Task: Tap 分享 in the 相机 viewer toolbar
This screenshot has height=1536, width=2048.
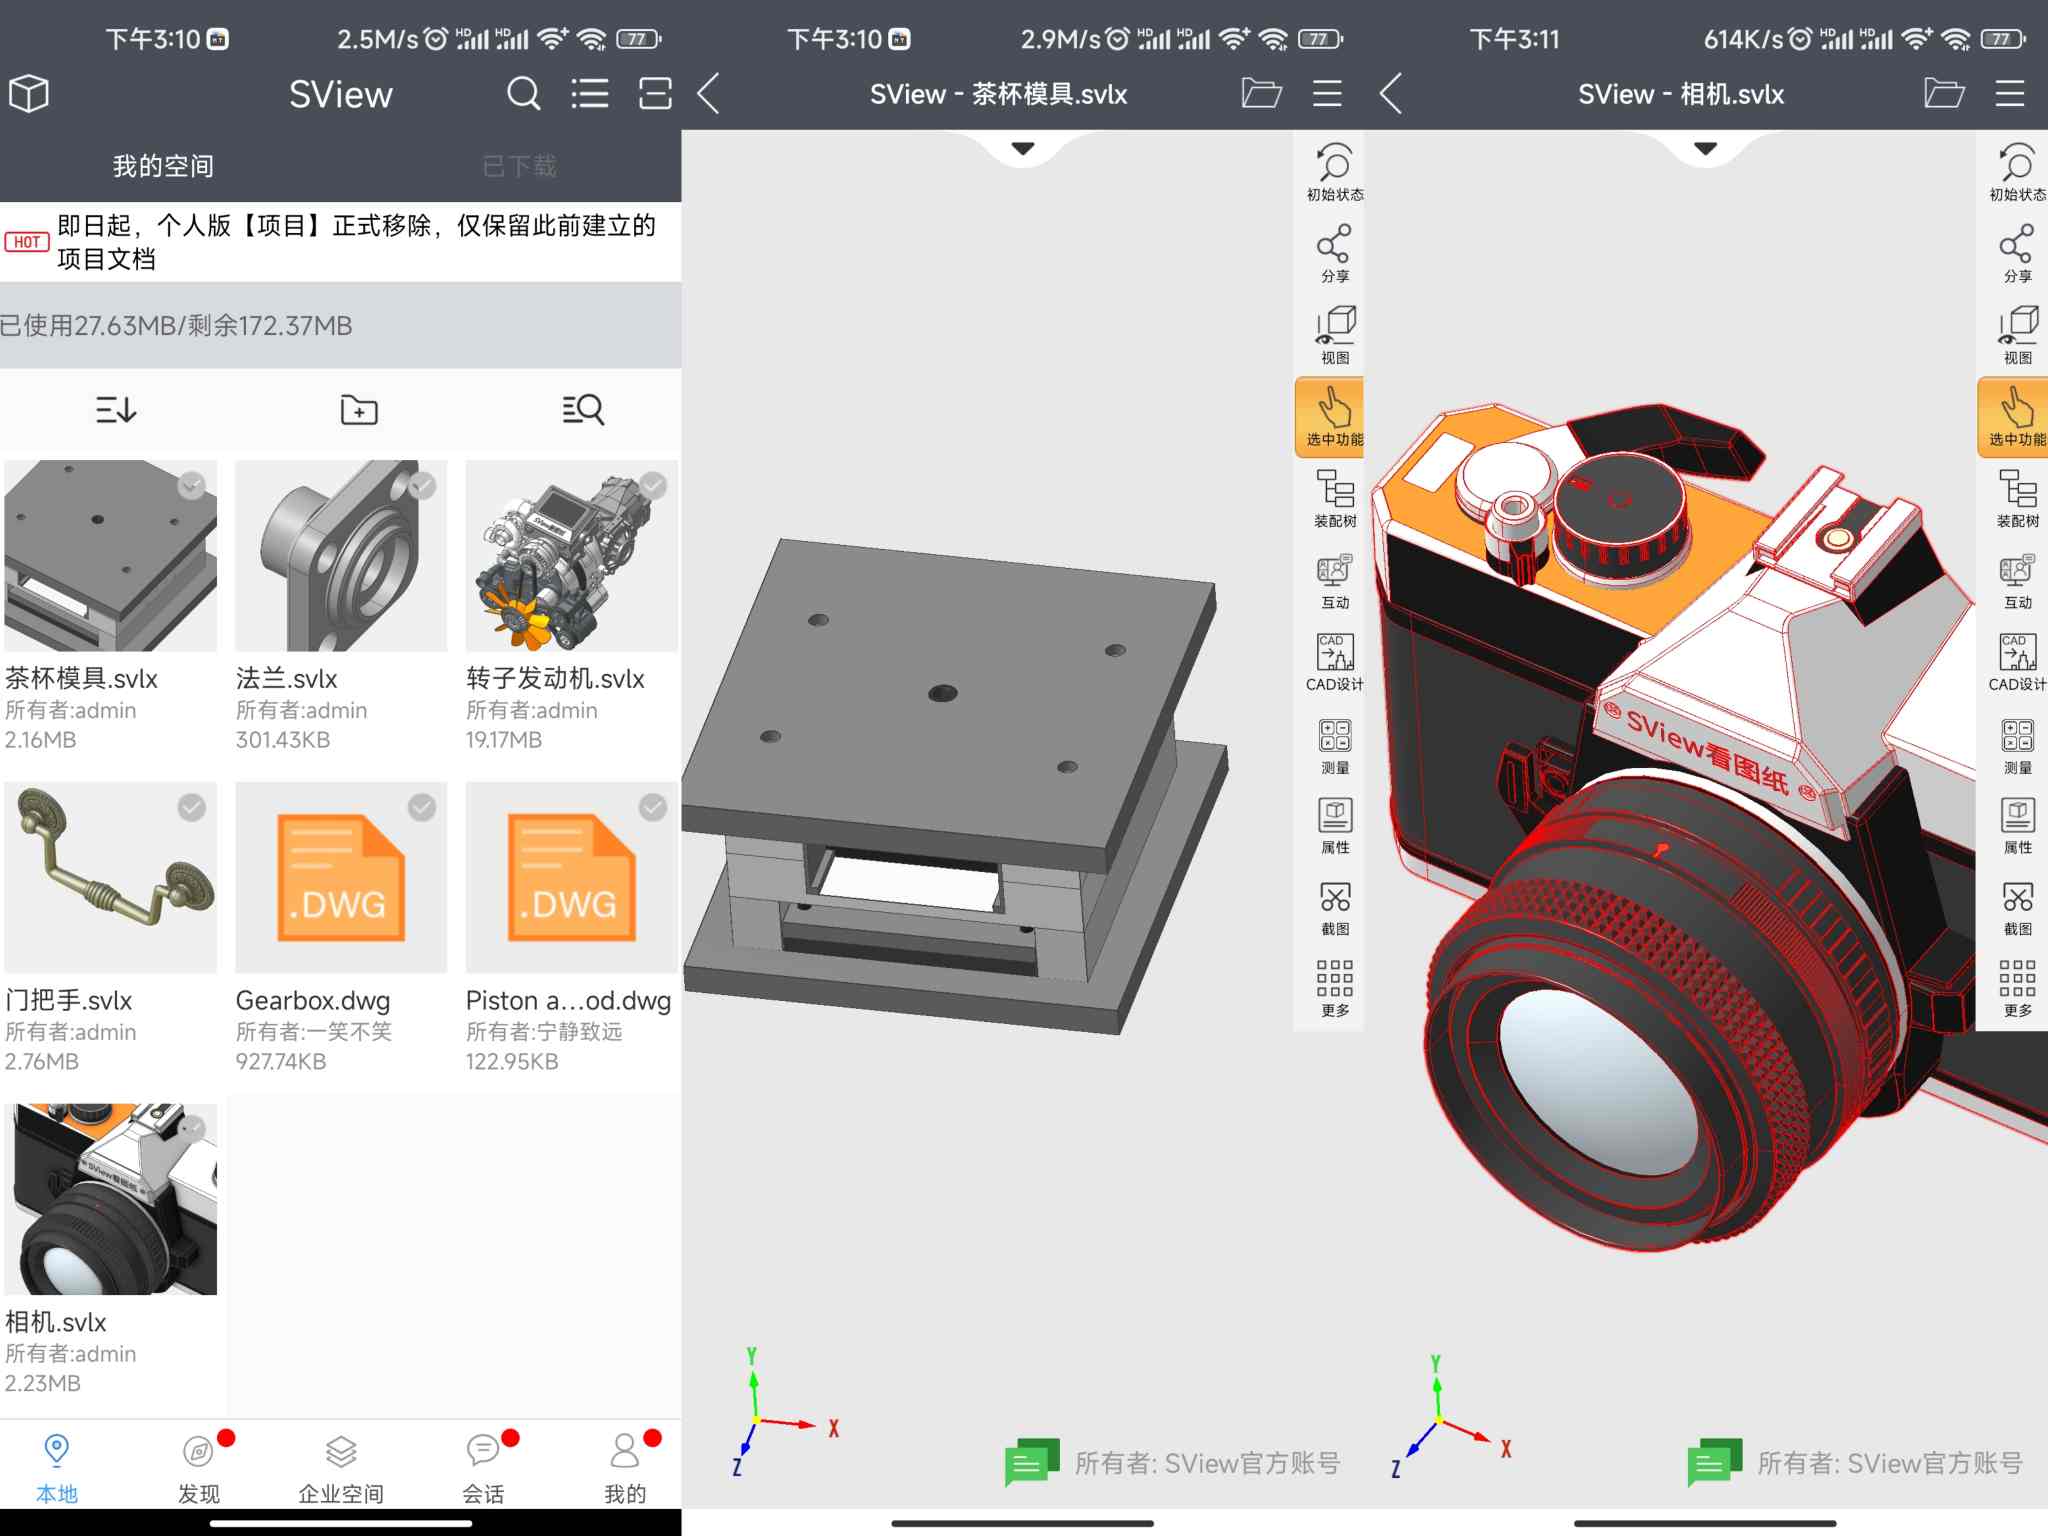Action: pyautogui.click(x=2017, y=254)
